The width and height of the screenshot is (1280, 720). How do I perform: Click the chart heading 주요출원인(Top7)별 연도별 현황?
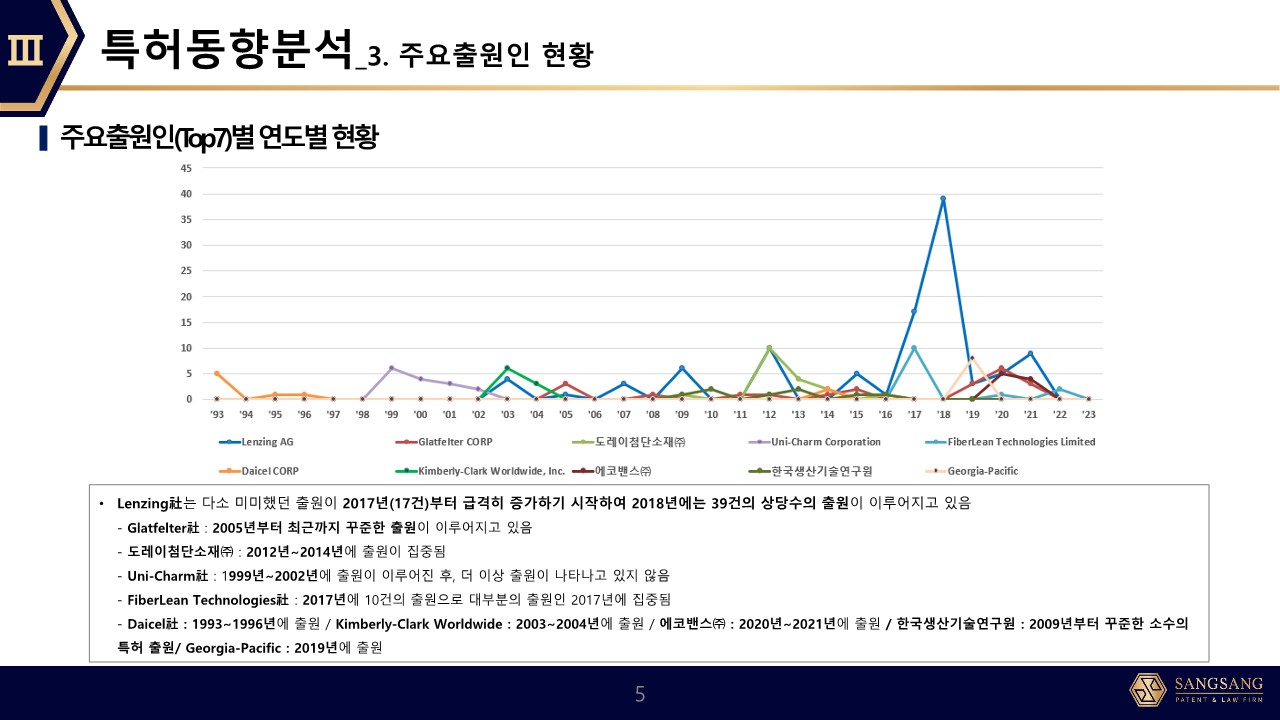[219, 137]
